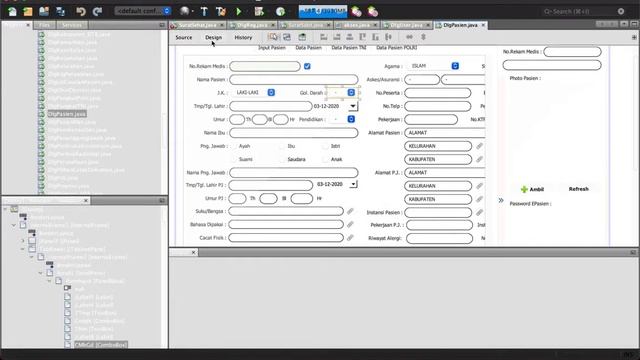
Task: Select the Data Pasien POLRI tab in form
Action: [x=396, y=48]
